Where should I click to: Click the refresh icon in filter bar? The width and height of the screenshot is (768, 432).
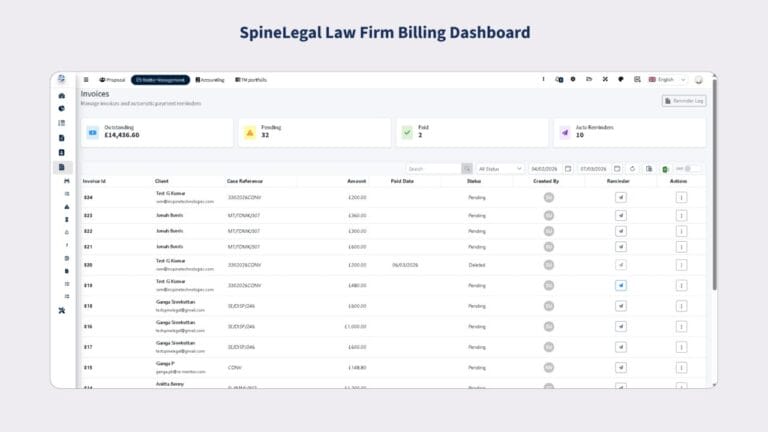pyautogui.click(x=632, y=169)
